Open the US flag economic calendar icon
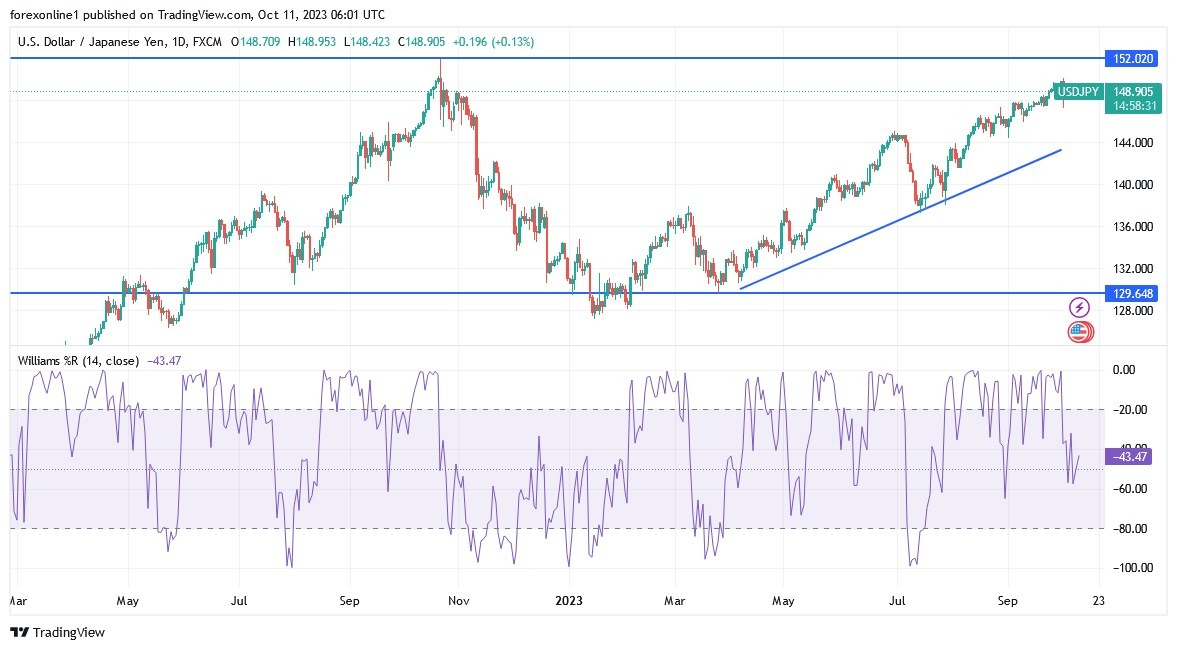 click(x=1079, y=331)
